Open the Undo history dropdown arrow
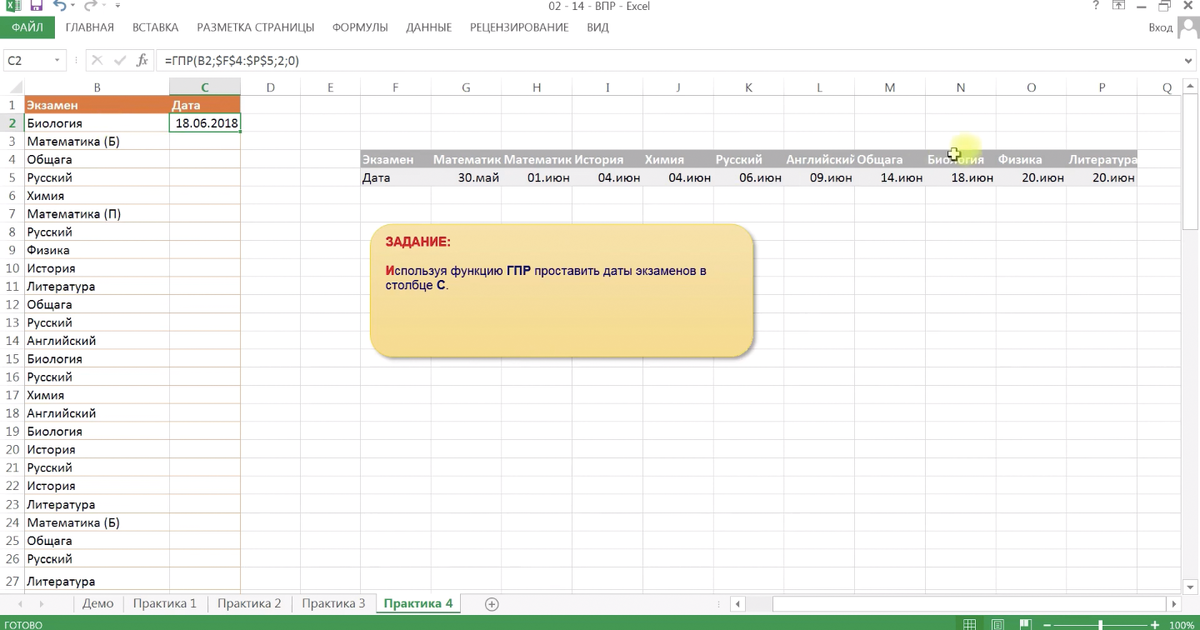The image size is (1200, 630). pyautogui.click(x=74, y=7)
